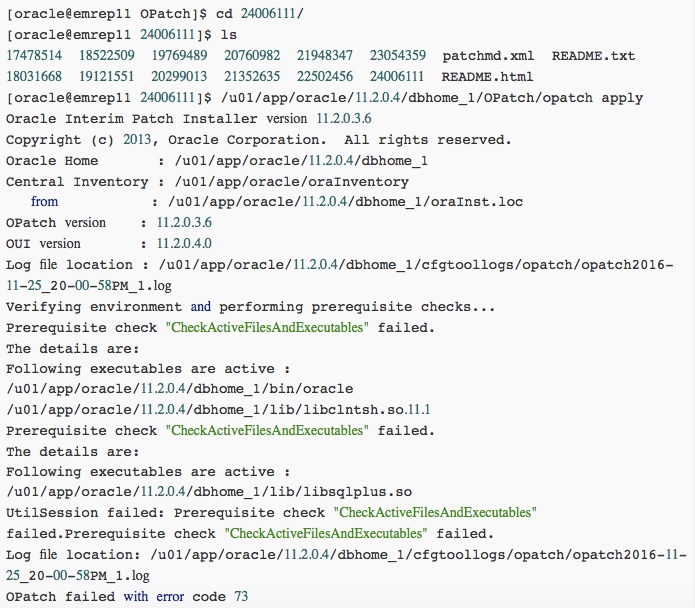Select directory 17478514 in the ls output
This screenshot has width=695, height=608.
tap(35, 56)
